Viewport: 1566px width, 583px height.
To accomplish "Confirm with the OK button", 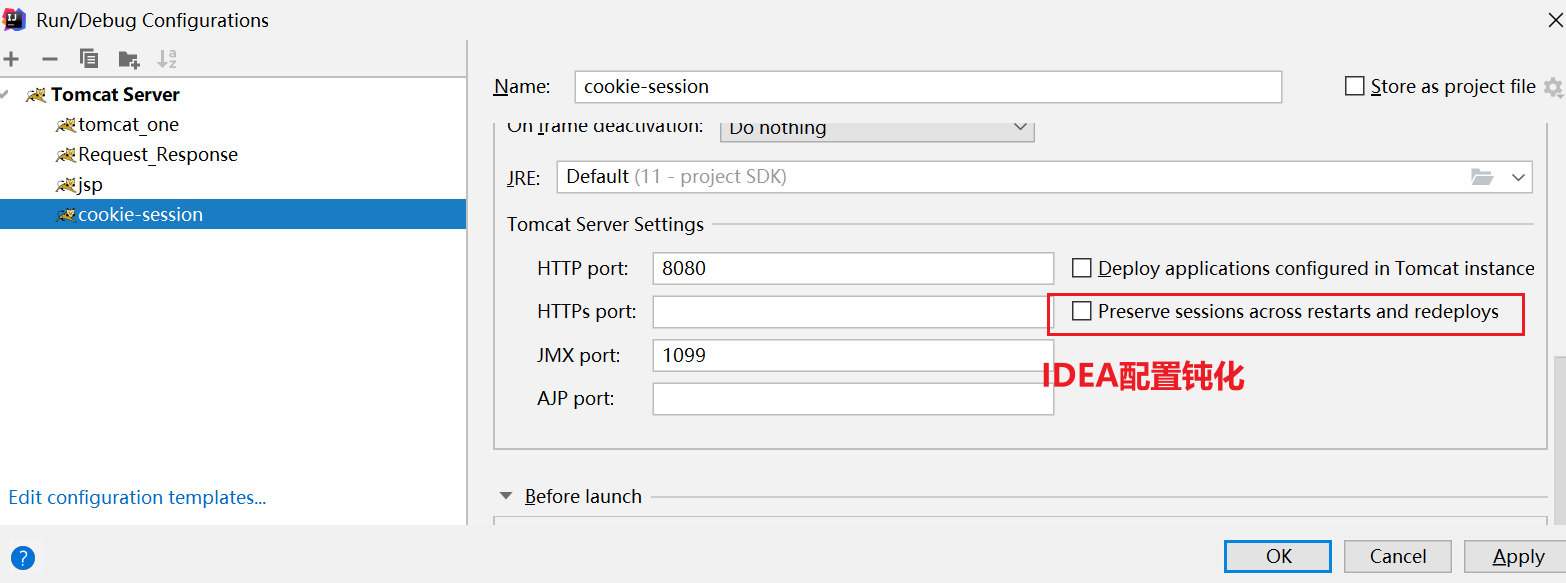I will point(1278,557).
